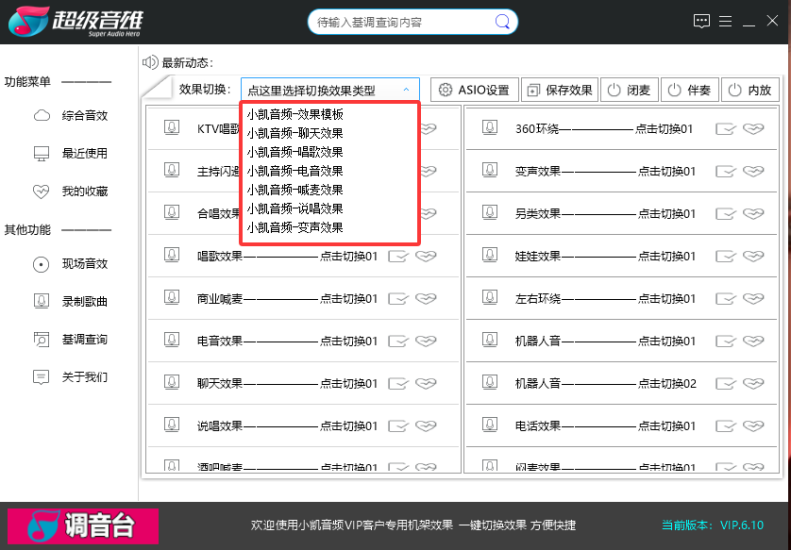The height and width of the screenshot is (550, 791).
Task: Select the 聊天效果 点击切换01 preset row
Action: (303, 383)
